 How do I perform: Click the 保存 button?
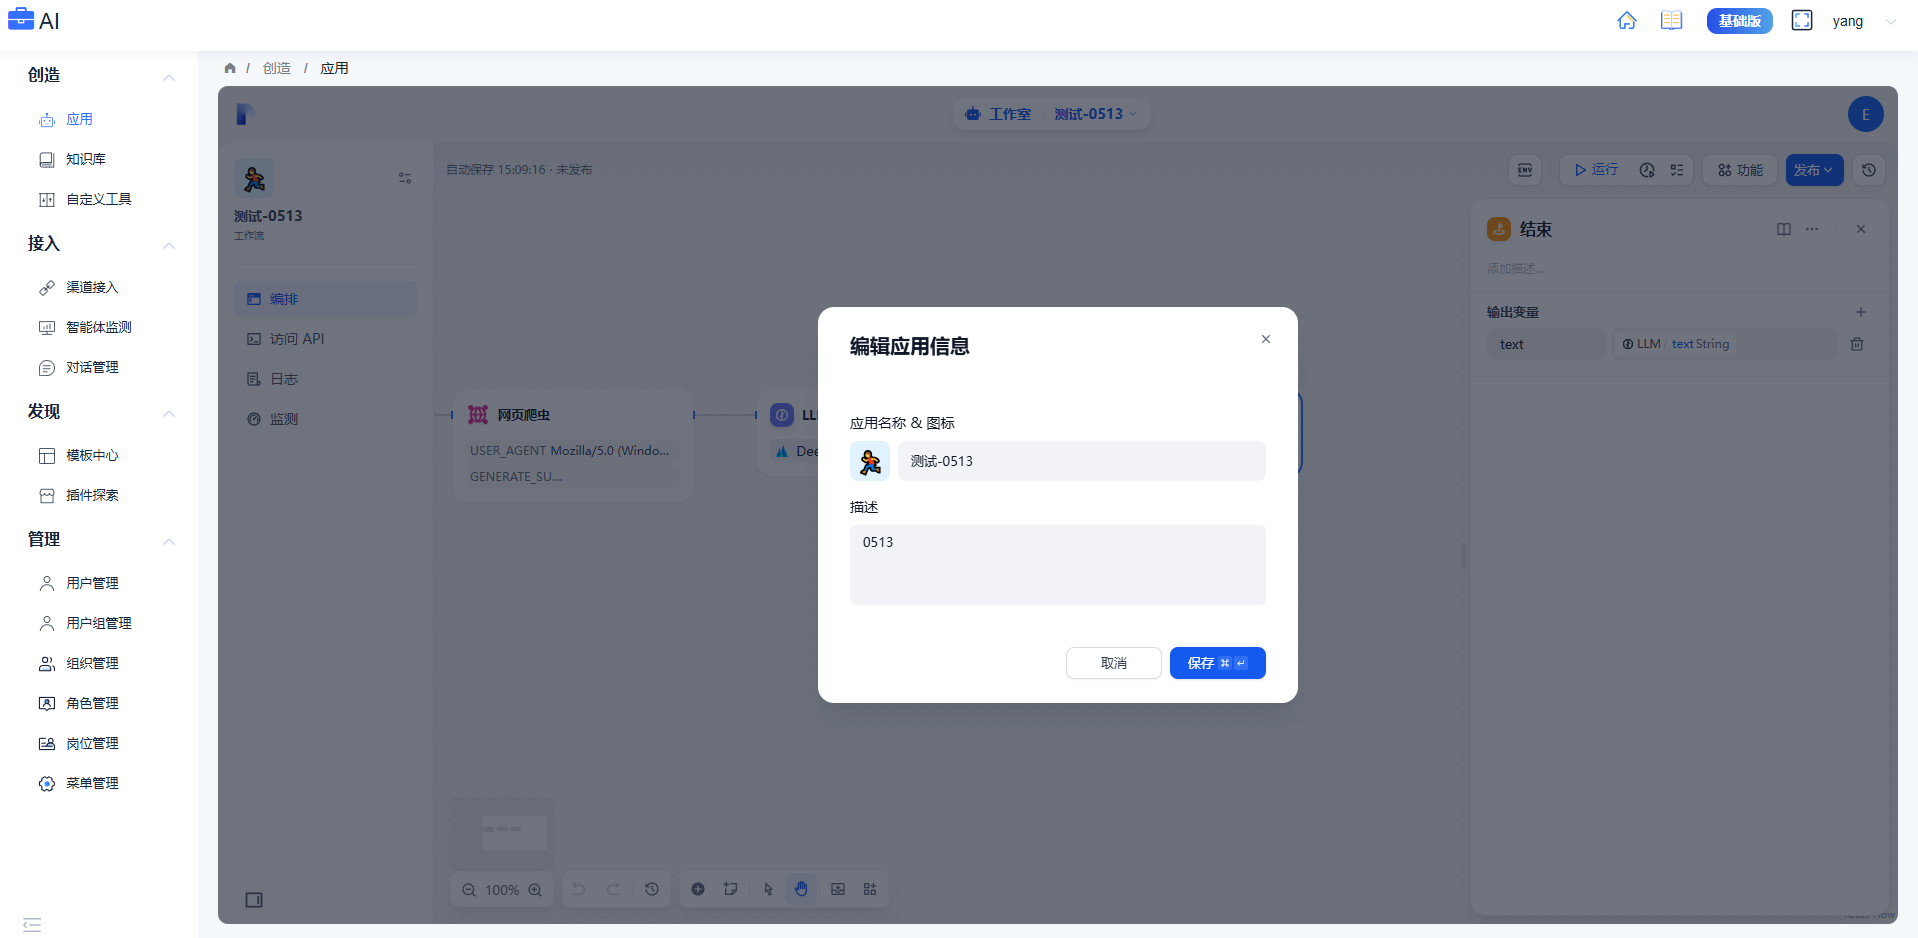(x=1218, y=663)
